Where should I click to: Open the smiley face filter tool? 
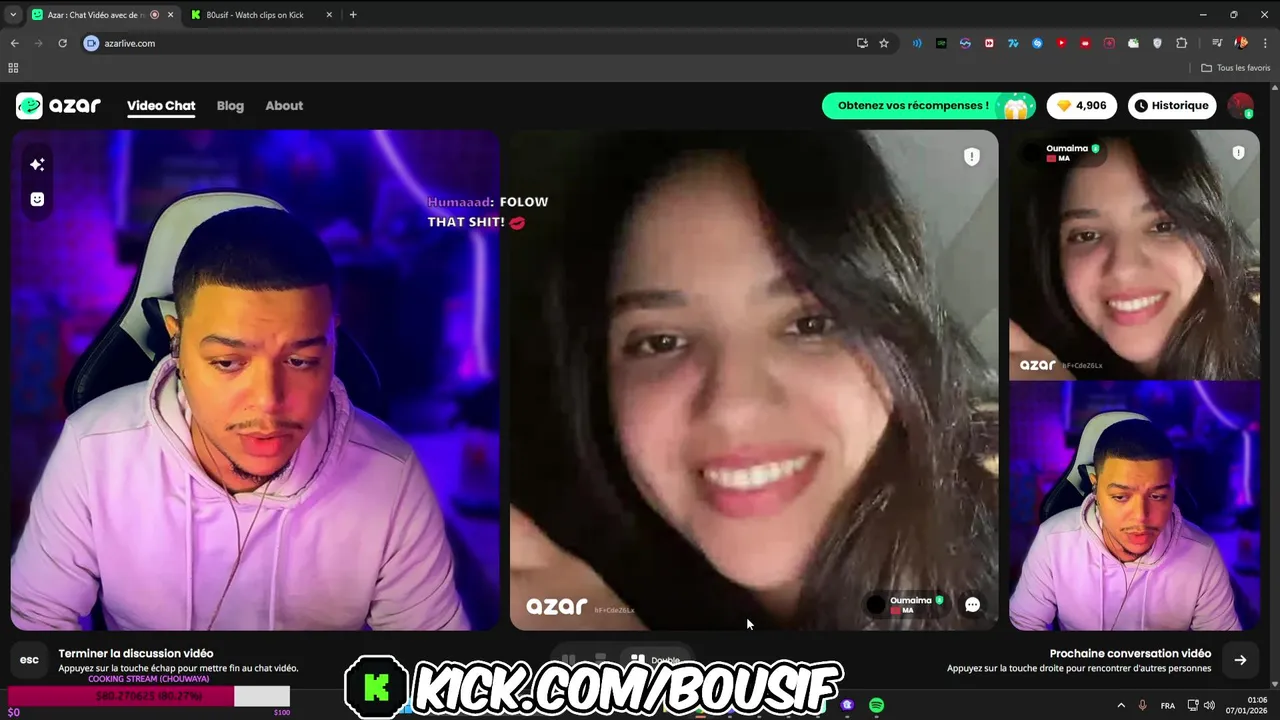[37, 199]
